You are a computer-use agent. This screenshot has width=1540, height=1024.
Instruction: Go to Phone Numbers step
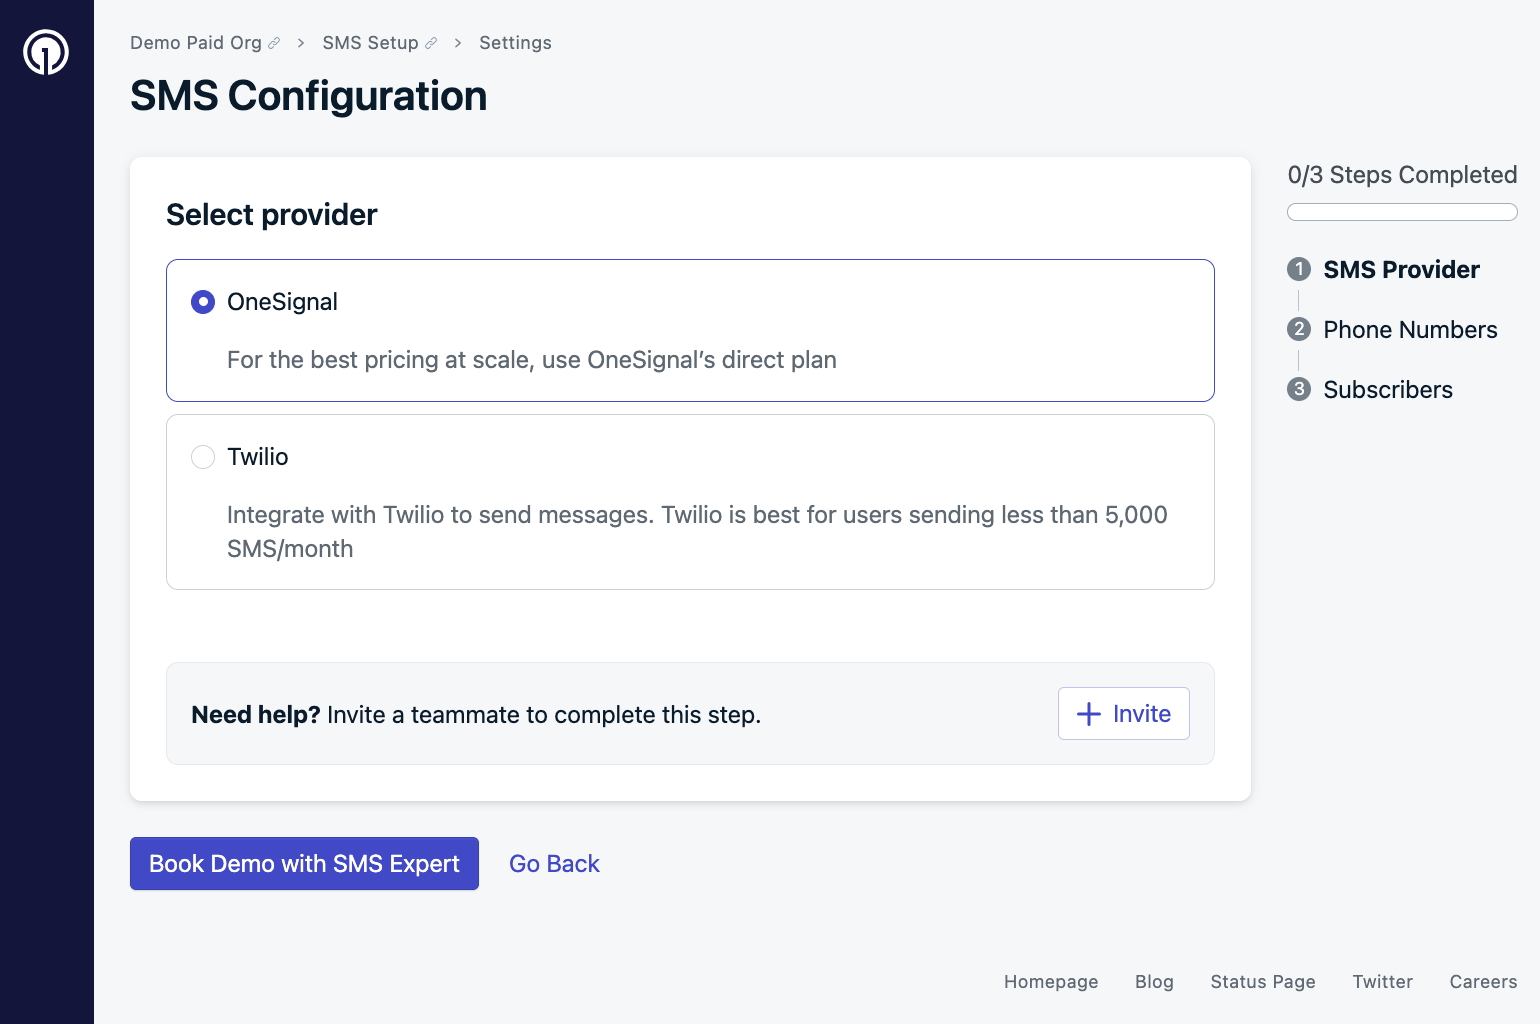click(x=1410, y=330)
